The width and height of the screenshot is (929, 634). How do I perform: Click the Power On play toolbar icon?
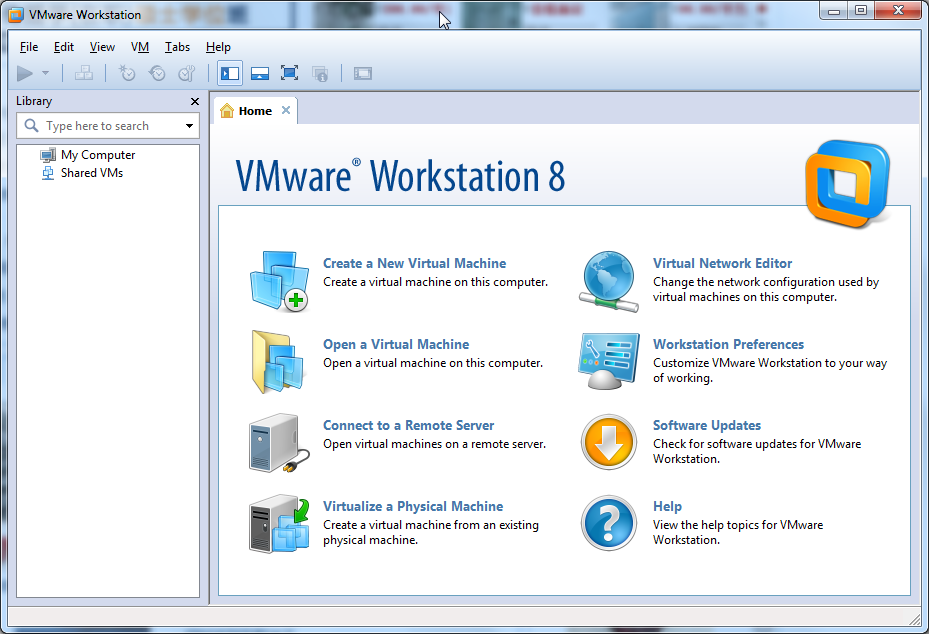(25, 73)
